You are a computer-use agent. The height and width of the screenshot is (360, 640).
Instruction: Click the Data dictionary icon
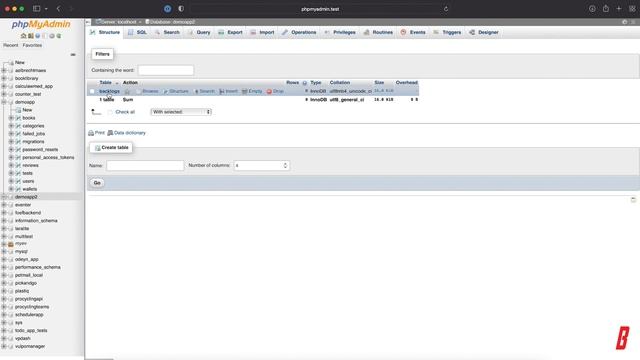110,133
